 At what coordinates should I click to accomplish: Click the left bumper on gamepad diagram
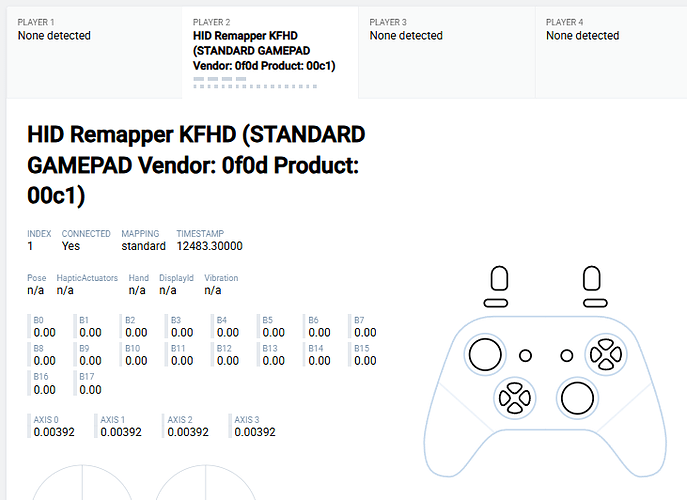click(x=496, y=303)
